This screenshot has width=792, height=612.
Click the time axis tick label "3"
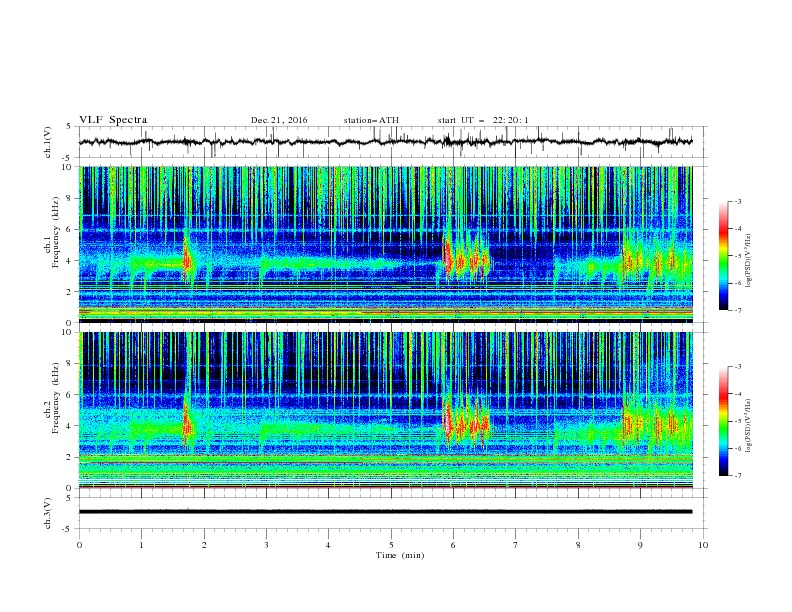pos(266,545)
